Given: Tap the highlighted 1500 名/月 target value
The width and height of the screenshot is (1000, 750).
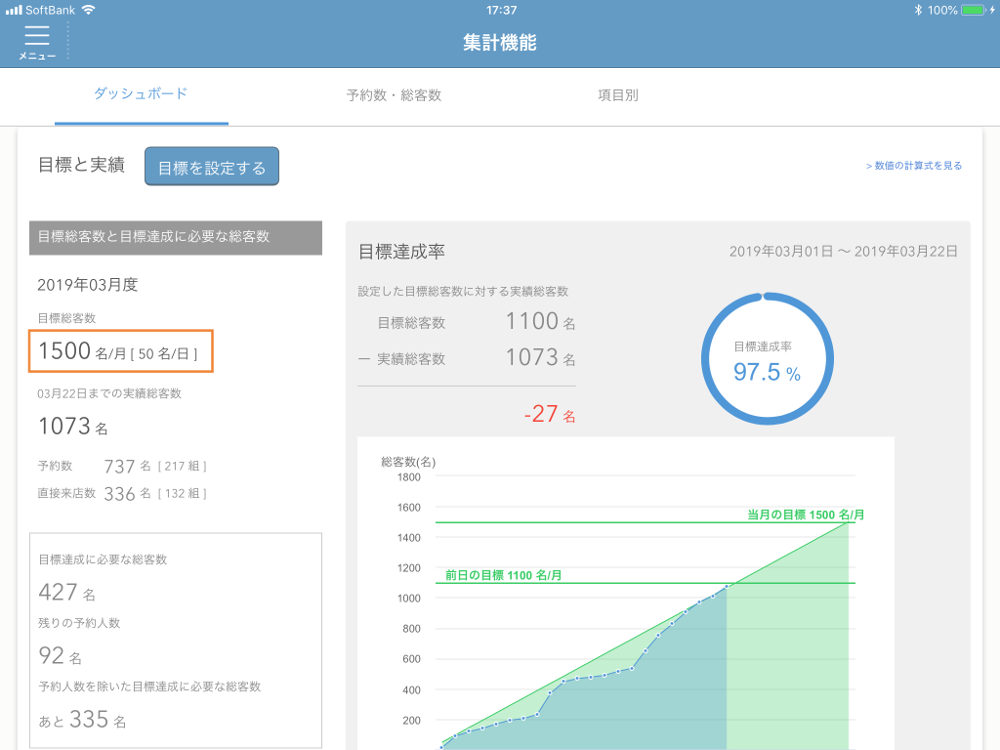Looking at the screenshot, I should tap(120, 351).
